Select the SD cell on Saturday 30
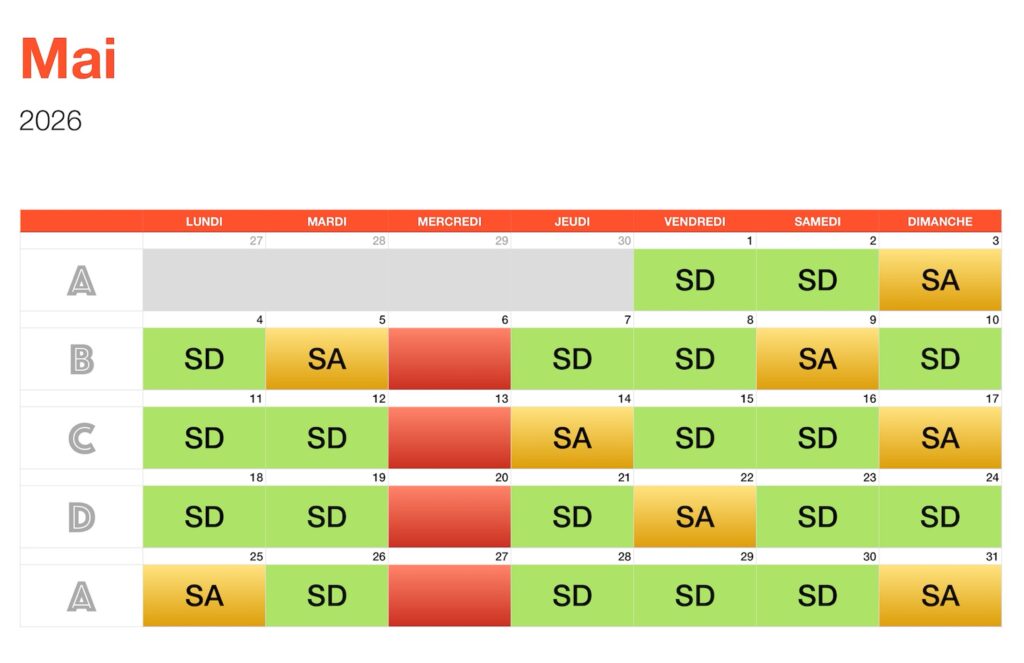 click(818, 596)
